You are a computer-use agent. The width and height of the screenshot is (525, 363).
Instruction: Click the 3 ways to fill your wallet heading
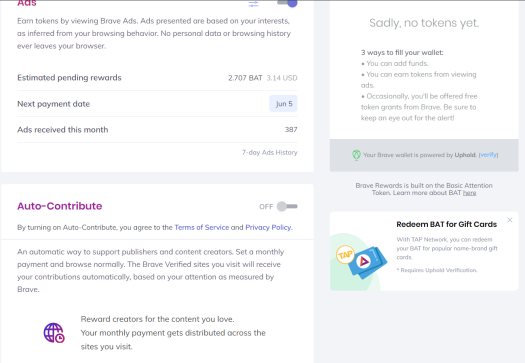[x=402, y=53]
